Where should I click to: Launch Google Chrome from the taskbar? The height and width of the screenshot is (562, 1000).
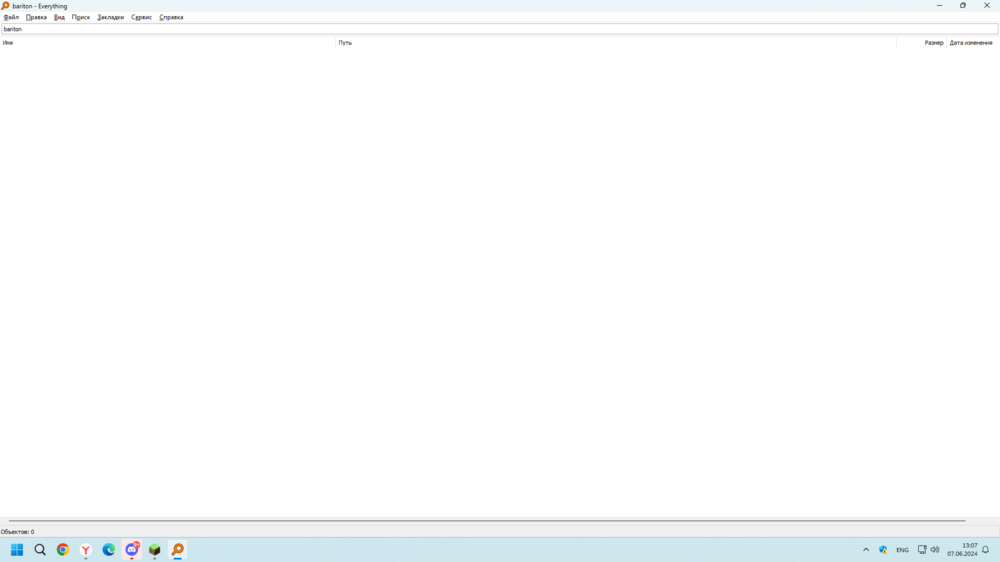click(62, 549)
